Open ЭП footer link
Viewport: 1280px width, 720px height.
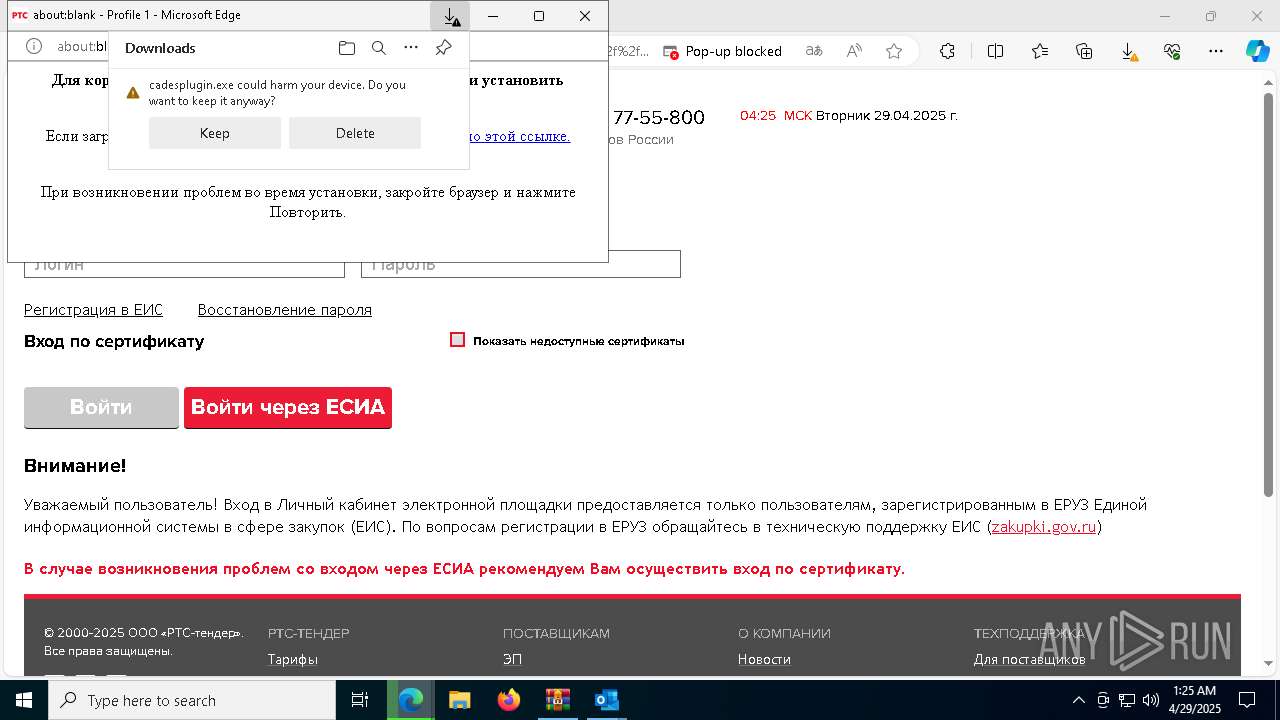[512, 659]
